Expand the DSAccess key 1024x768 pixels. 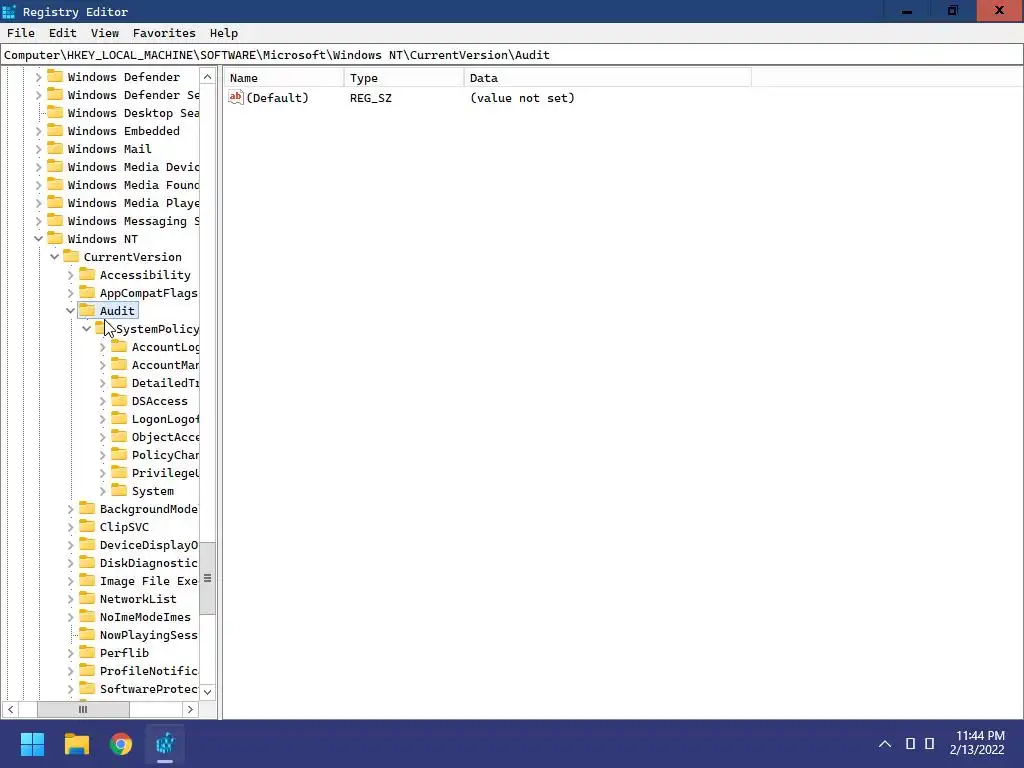(103, 401)
